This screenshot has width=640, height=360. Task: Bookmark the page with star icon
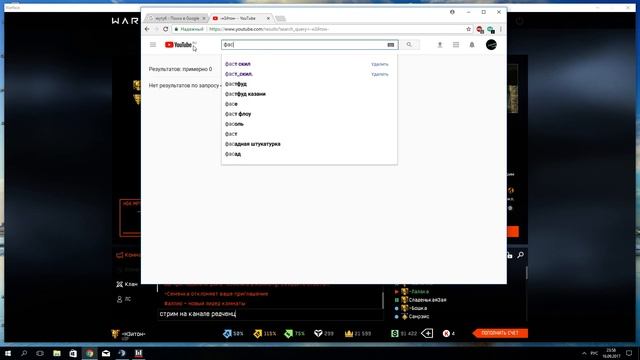pos(469,29)
